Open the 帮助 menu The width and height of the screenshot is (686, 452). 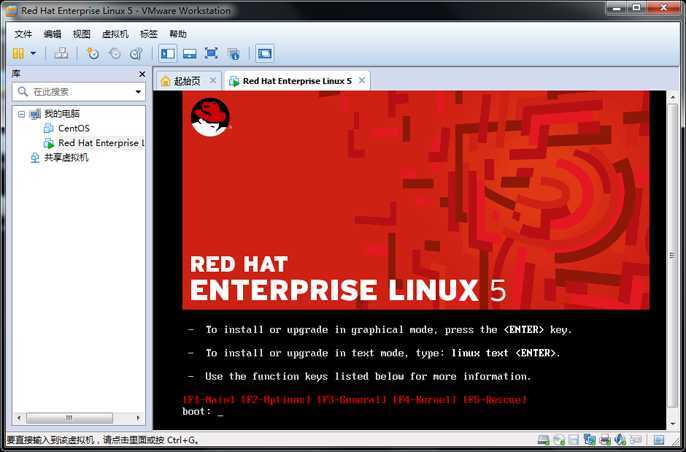(x=178, y=34)
